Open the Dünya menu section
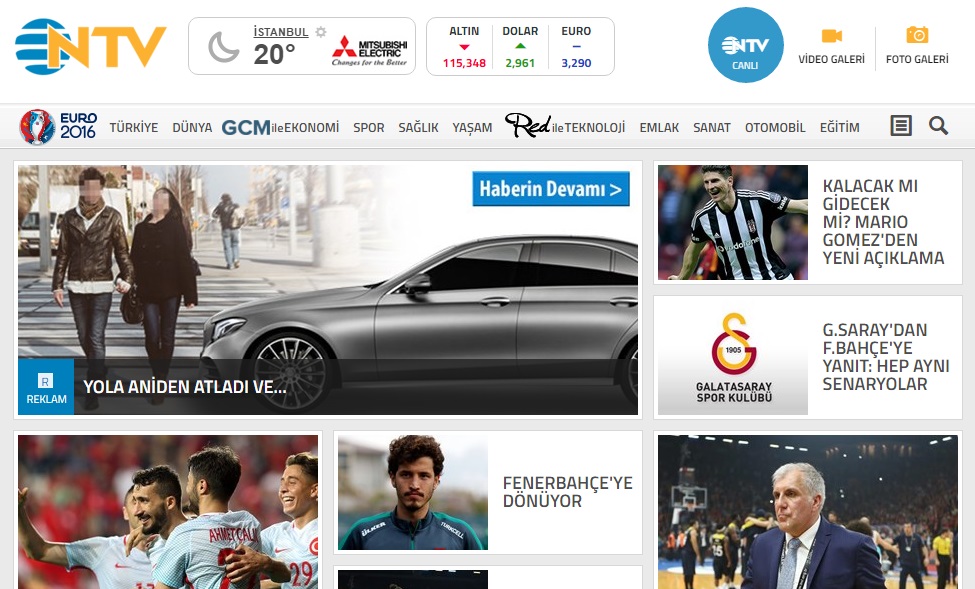The image size is (975, 589). (x=192, y=128)
